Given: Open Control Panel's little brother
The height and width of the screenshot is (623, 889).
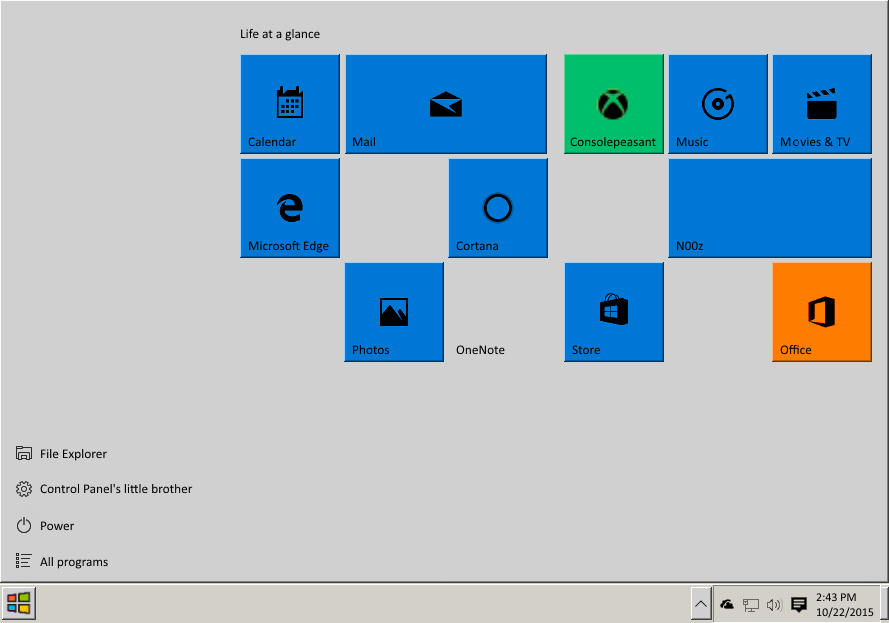Looking at the screenshot, I should 104,489.
